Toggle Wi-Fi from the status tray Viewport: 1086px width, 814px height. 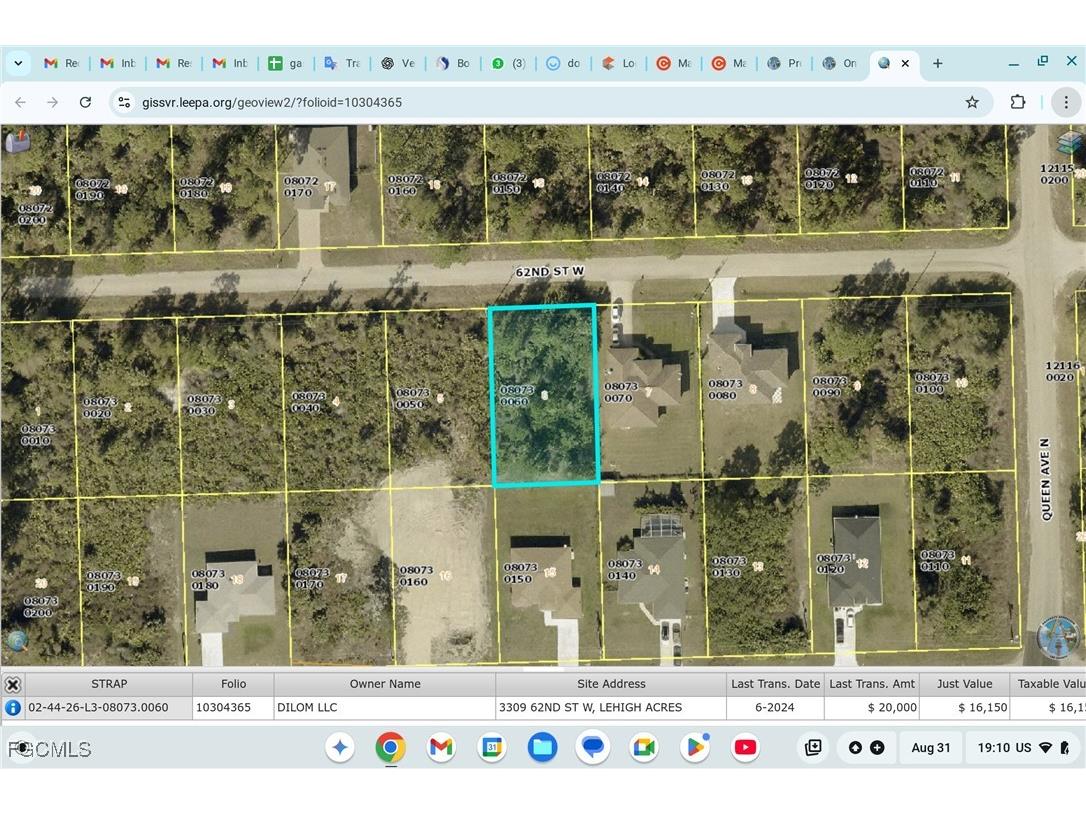1046,747
